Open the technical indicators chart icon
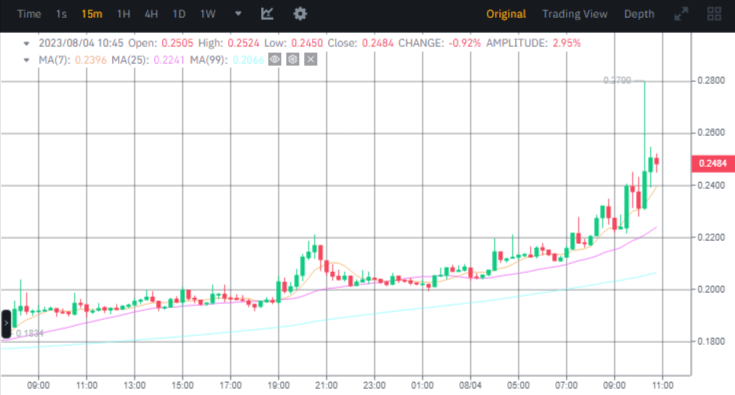The image size is (735, 395). coord(267,14)
